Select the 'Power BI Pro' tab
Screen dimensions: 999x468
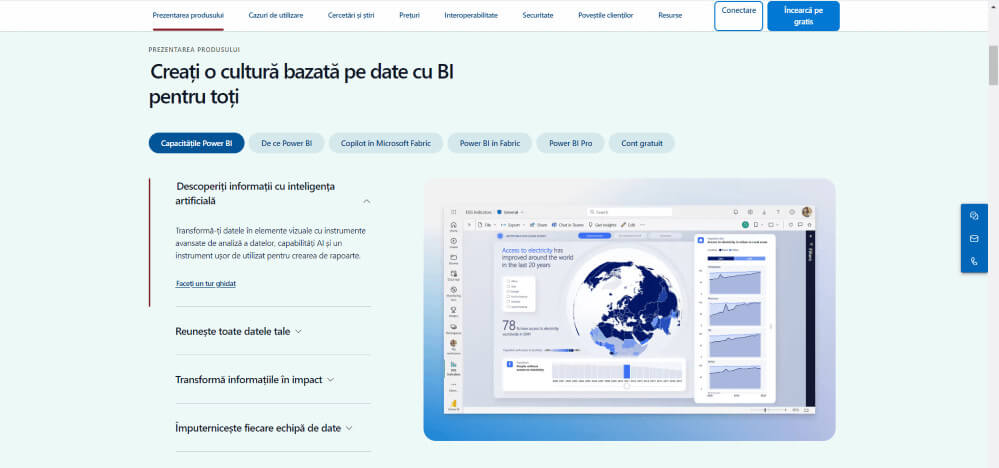(x=571, y=143)
